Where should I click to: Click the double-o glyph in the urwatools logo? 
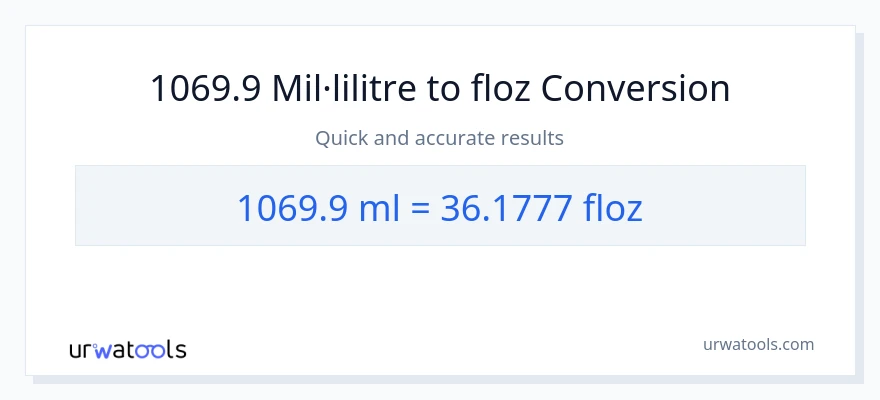click(x=152, y=350)
